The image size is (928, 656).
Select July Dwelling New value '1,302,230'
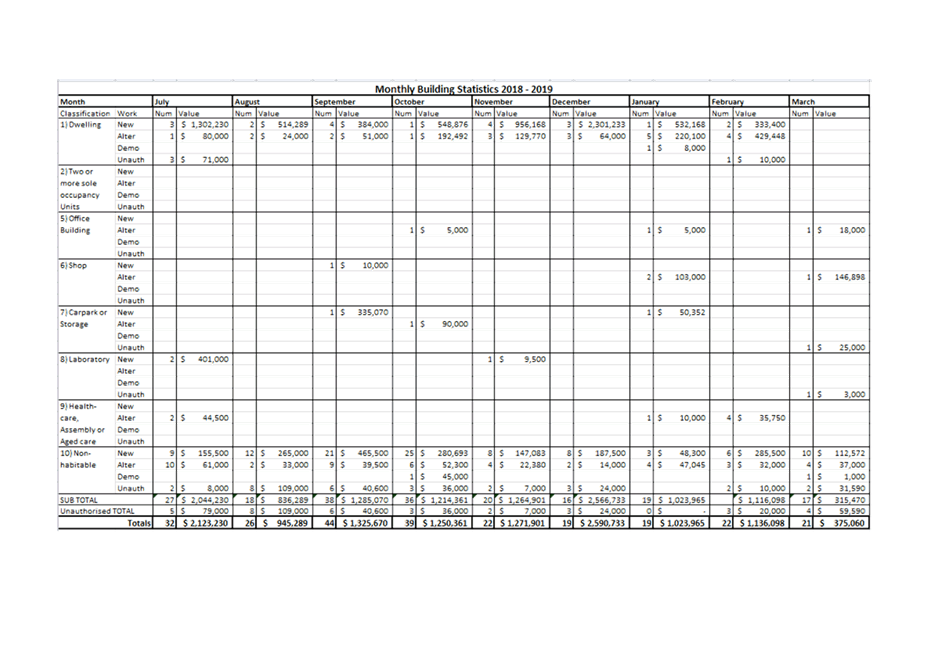coord(209,125)
